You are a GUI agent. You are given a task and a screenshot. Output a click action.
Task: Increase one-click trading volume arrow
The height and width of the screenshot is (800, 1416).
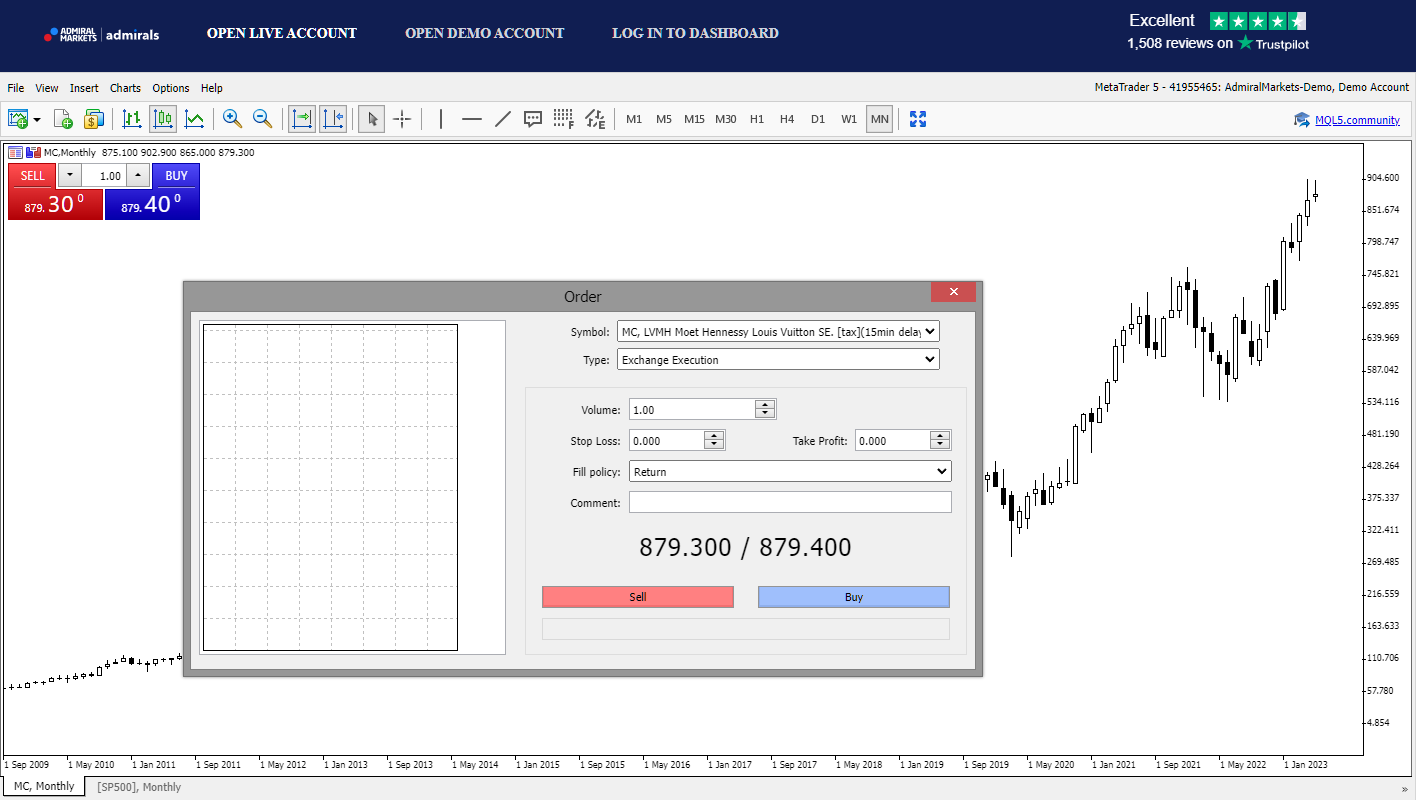[x=138, y=175]
